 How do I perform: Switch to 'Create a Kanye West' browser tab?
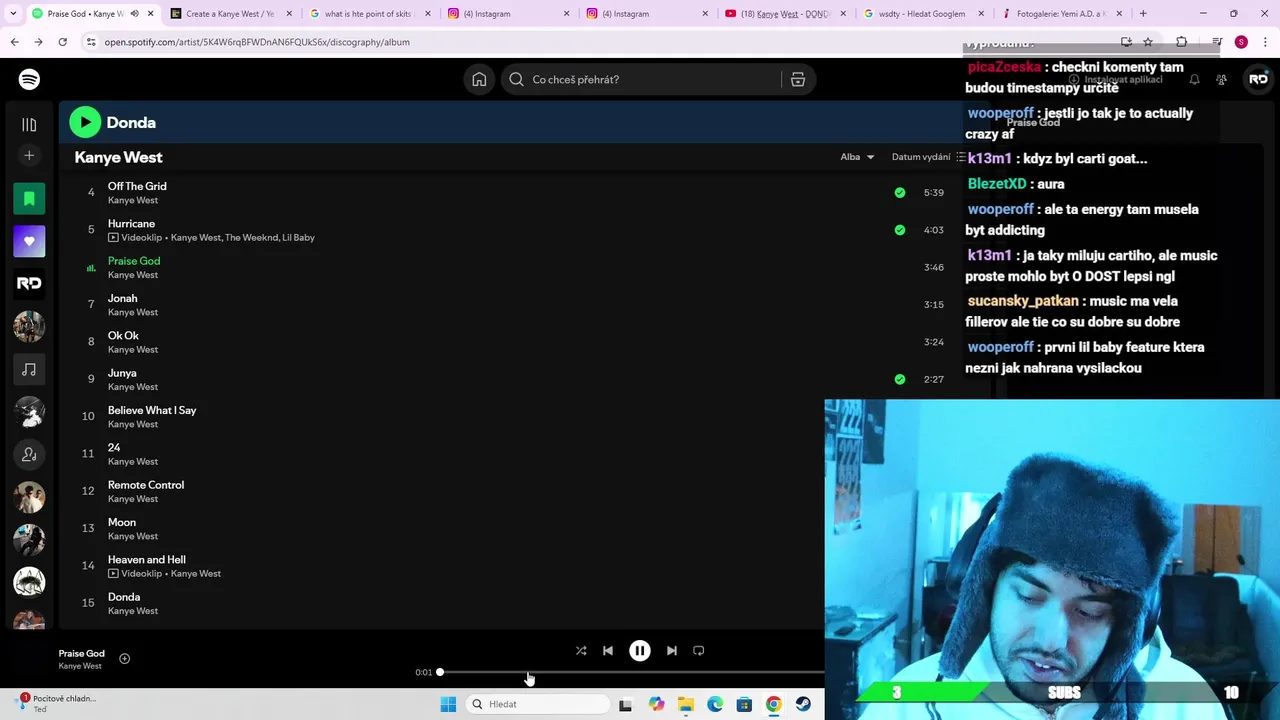[x=229, y=14]
